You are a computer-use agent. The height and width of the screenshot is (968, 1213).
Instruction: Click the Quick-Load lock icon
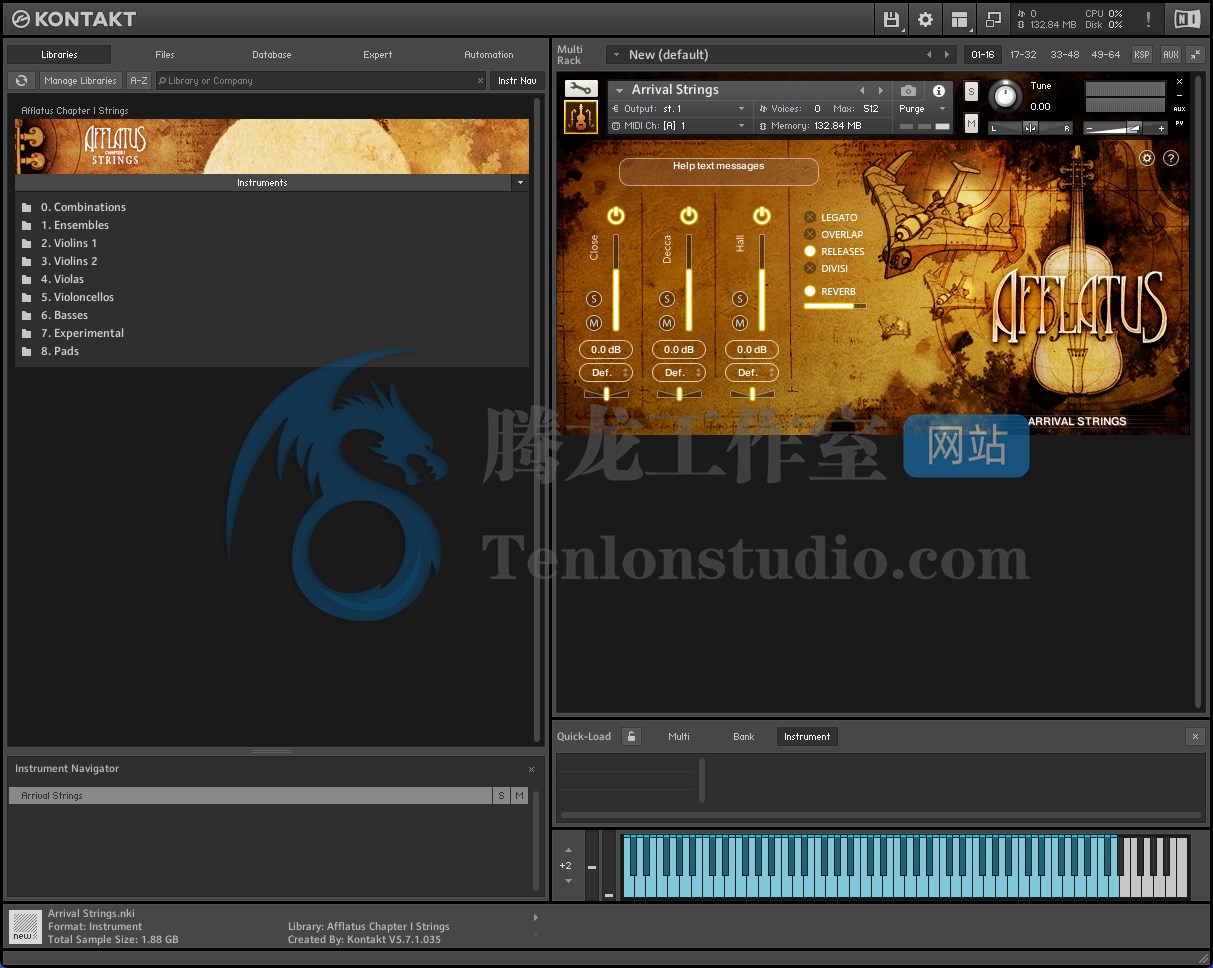631,736
